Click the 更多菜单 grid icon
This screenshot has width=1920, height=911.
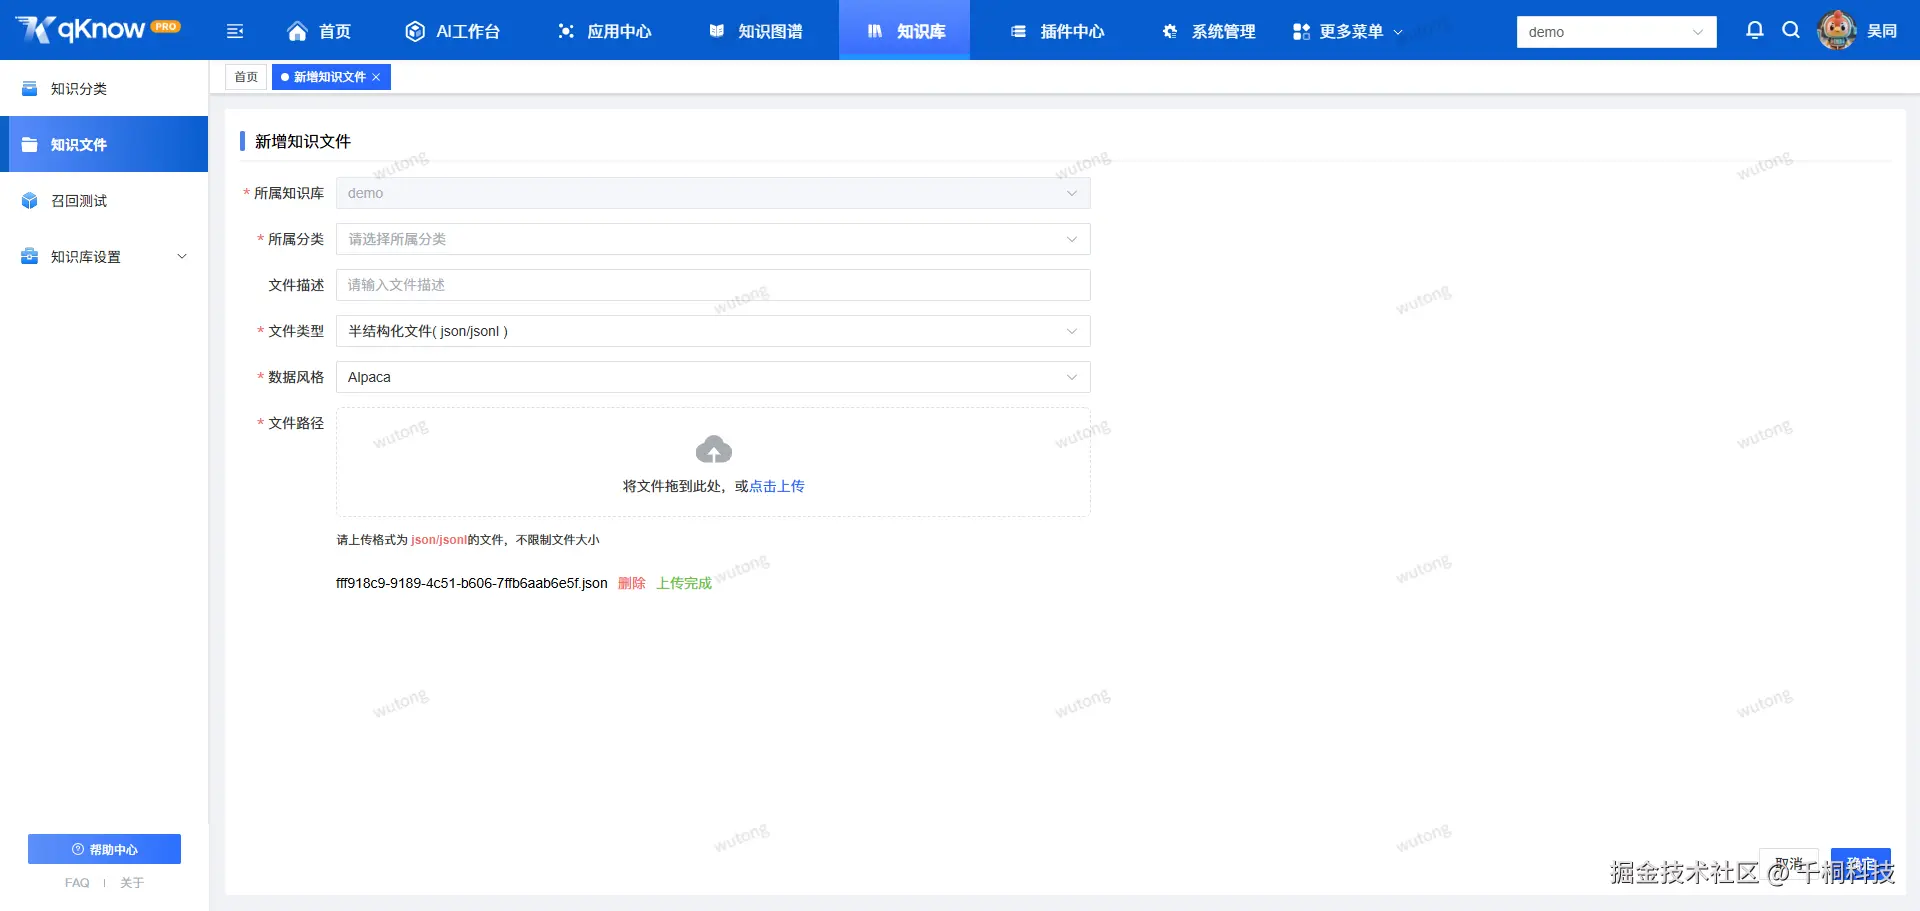[1301, 31]
